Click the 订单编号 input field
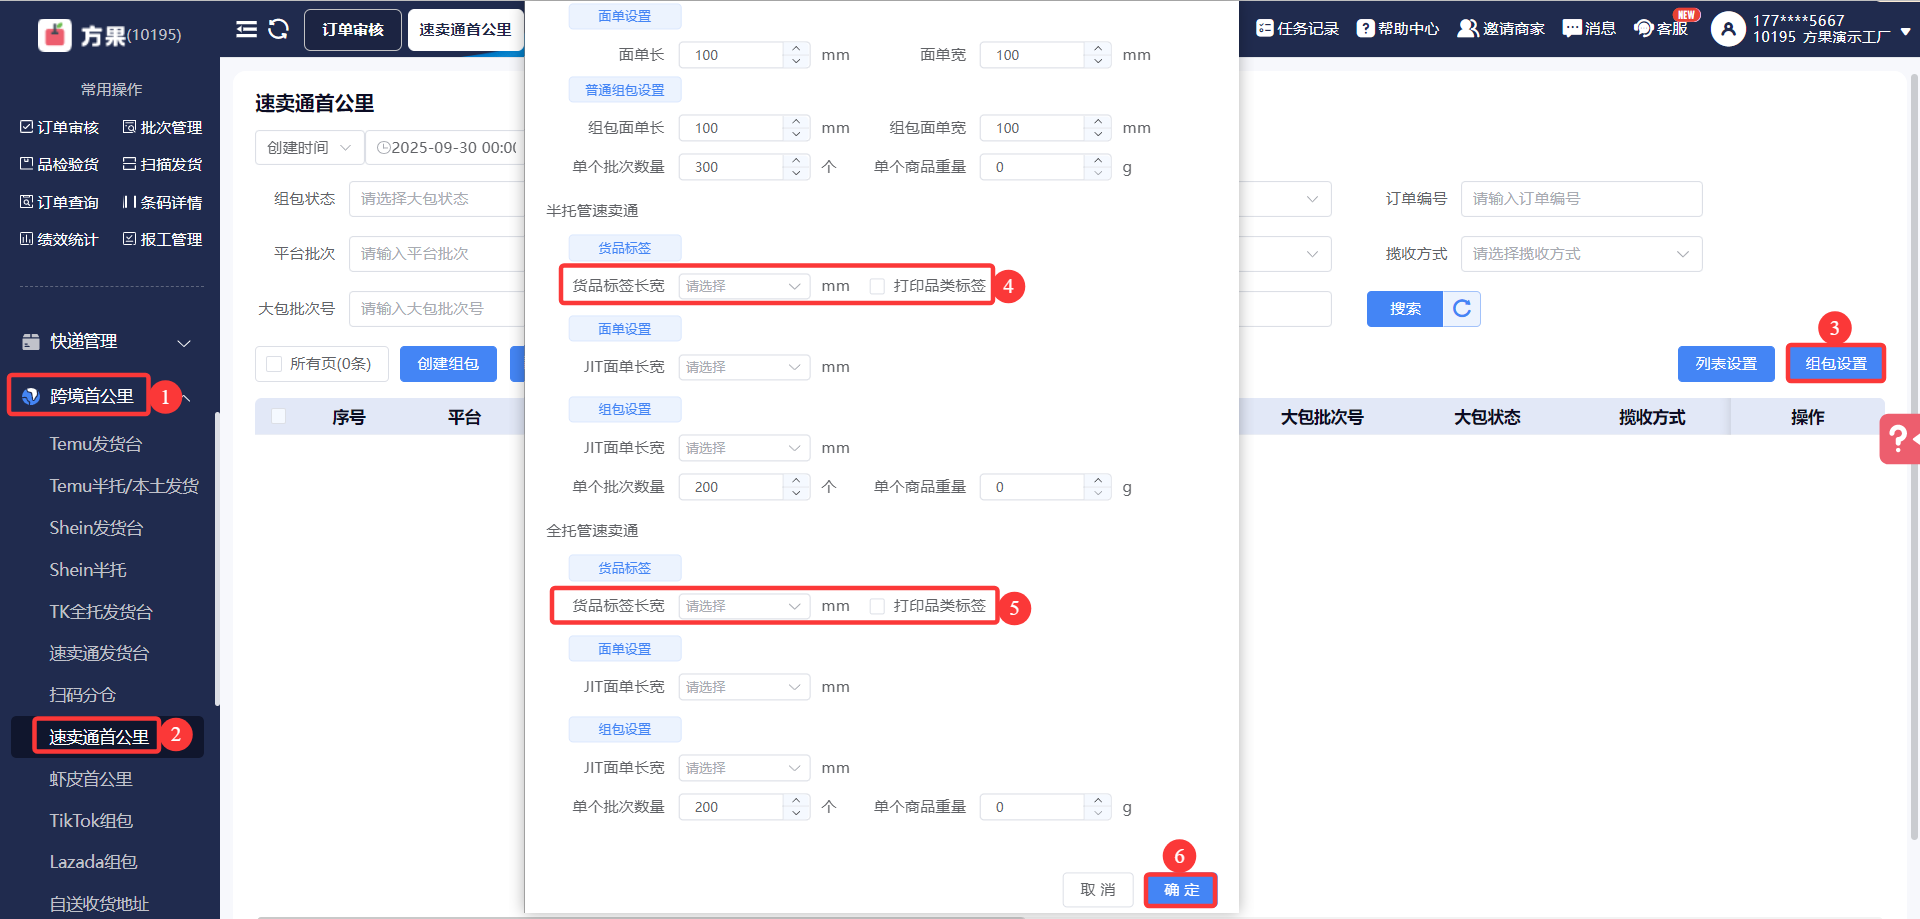The image size is (1920, 919). (1581, 199)
